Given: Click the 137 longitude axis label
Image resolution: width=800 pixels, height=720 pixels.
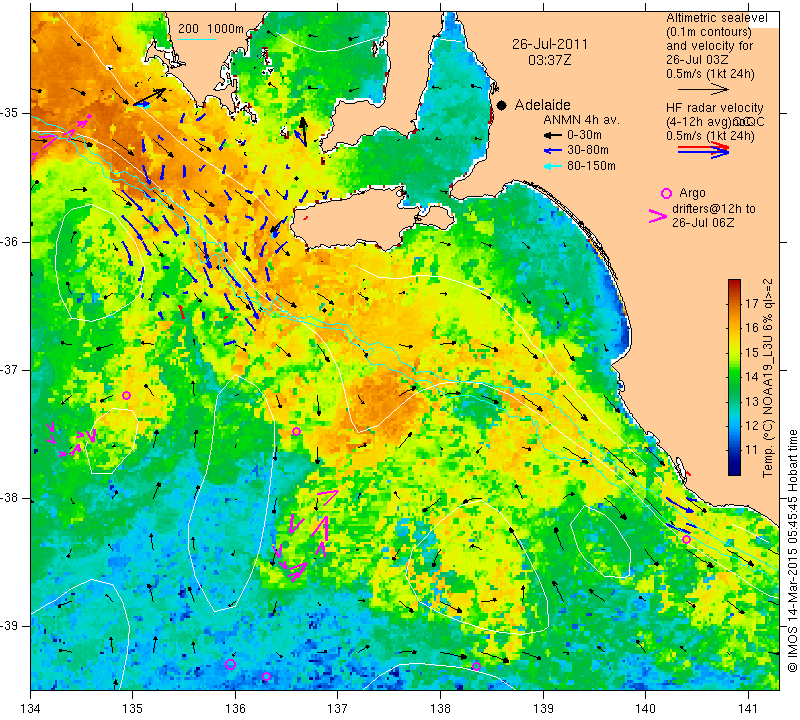Looking at the screenshot, I should 337,709.
